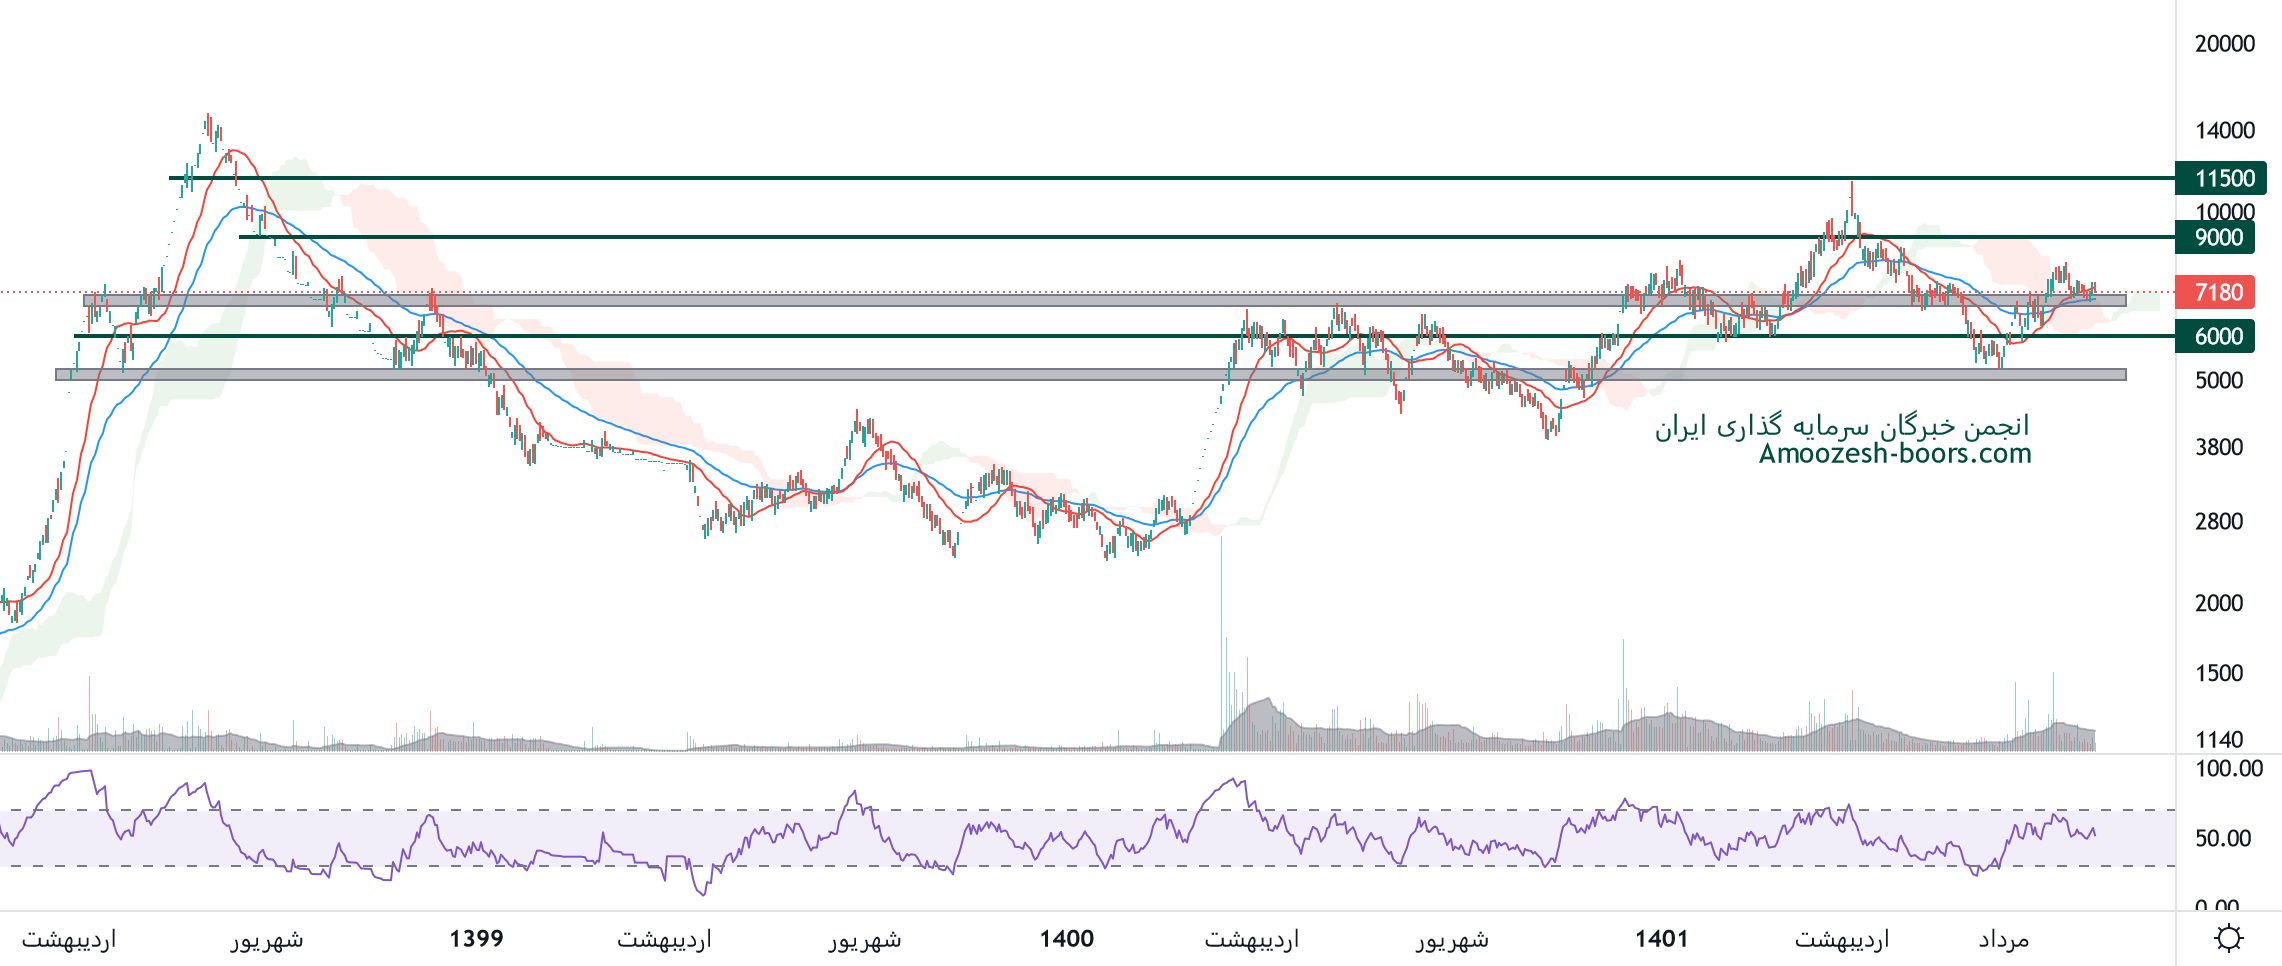Click the انجمن خبرگان سرمایه گذاری ایران text

(1842, 426)
